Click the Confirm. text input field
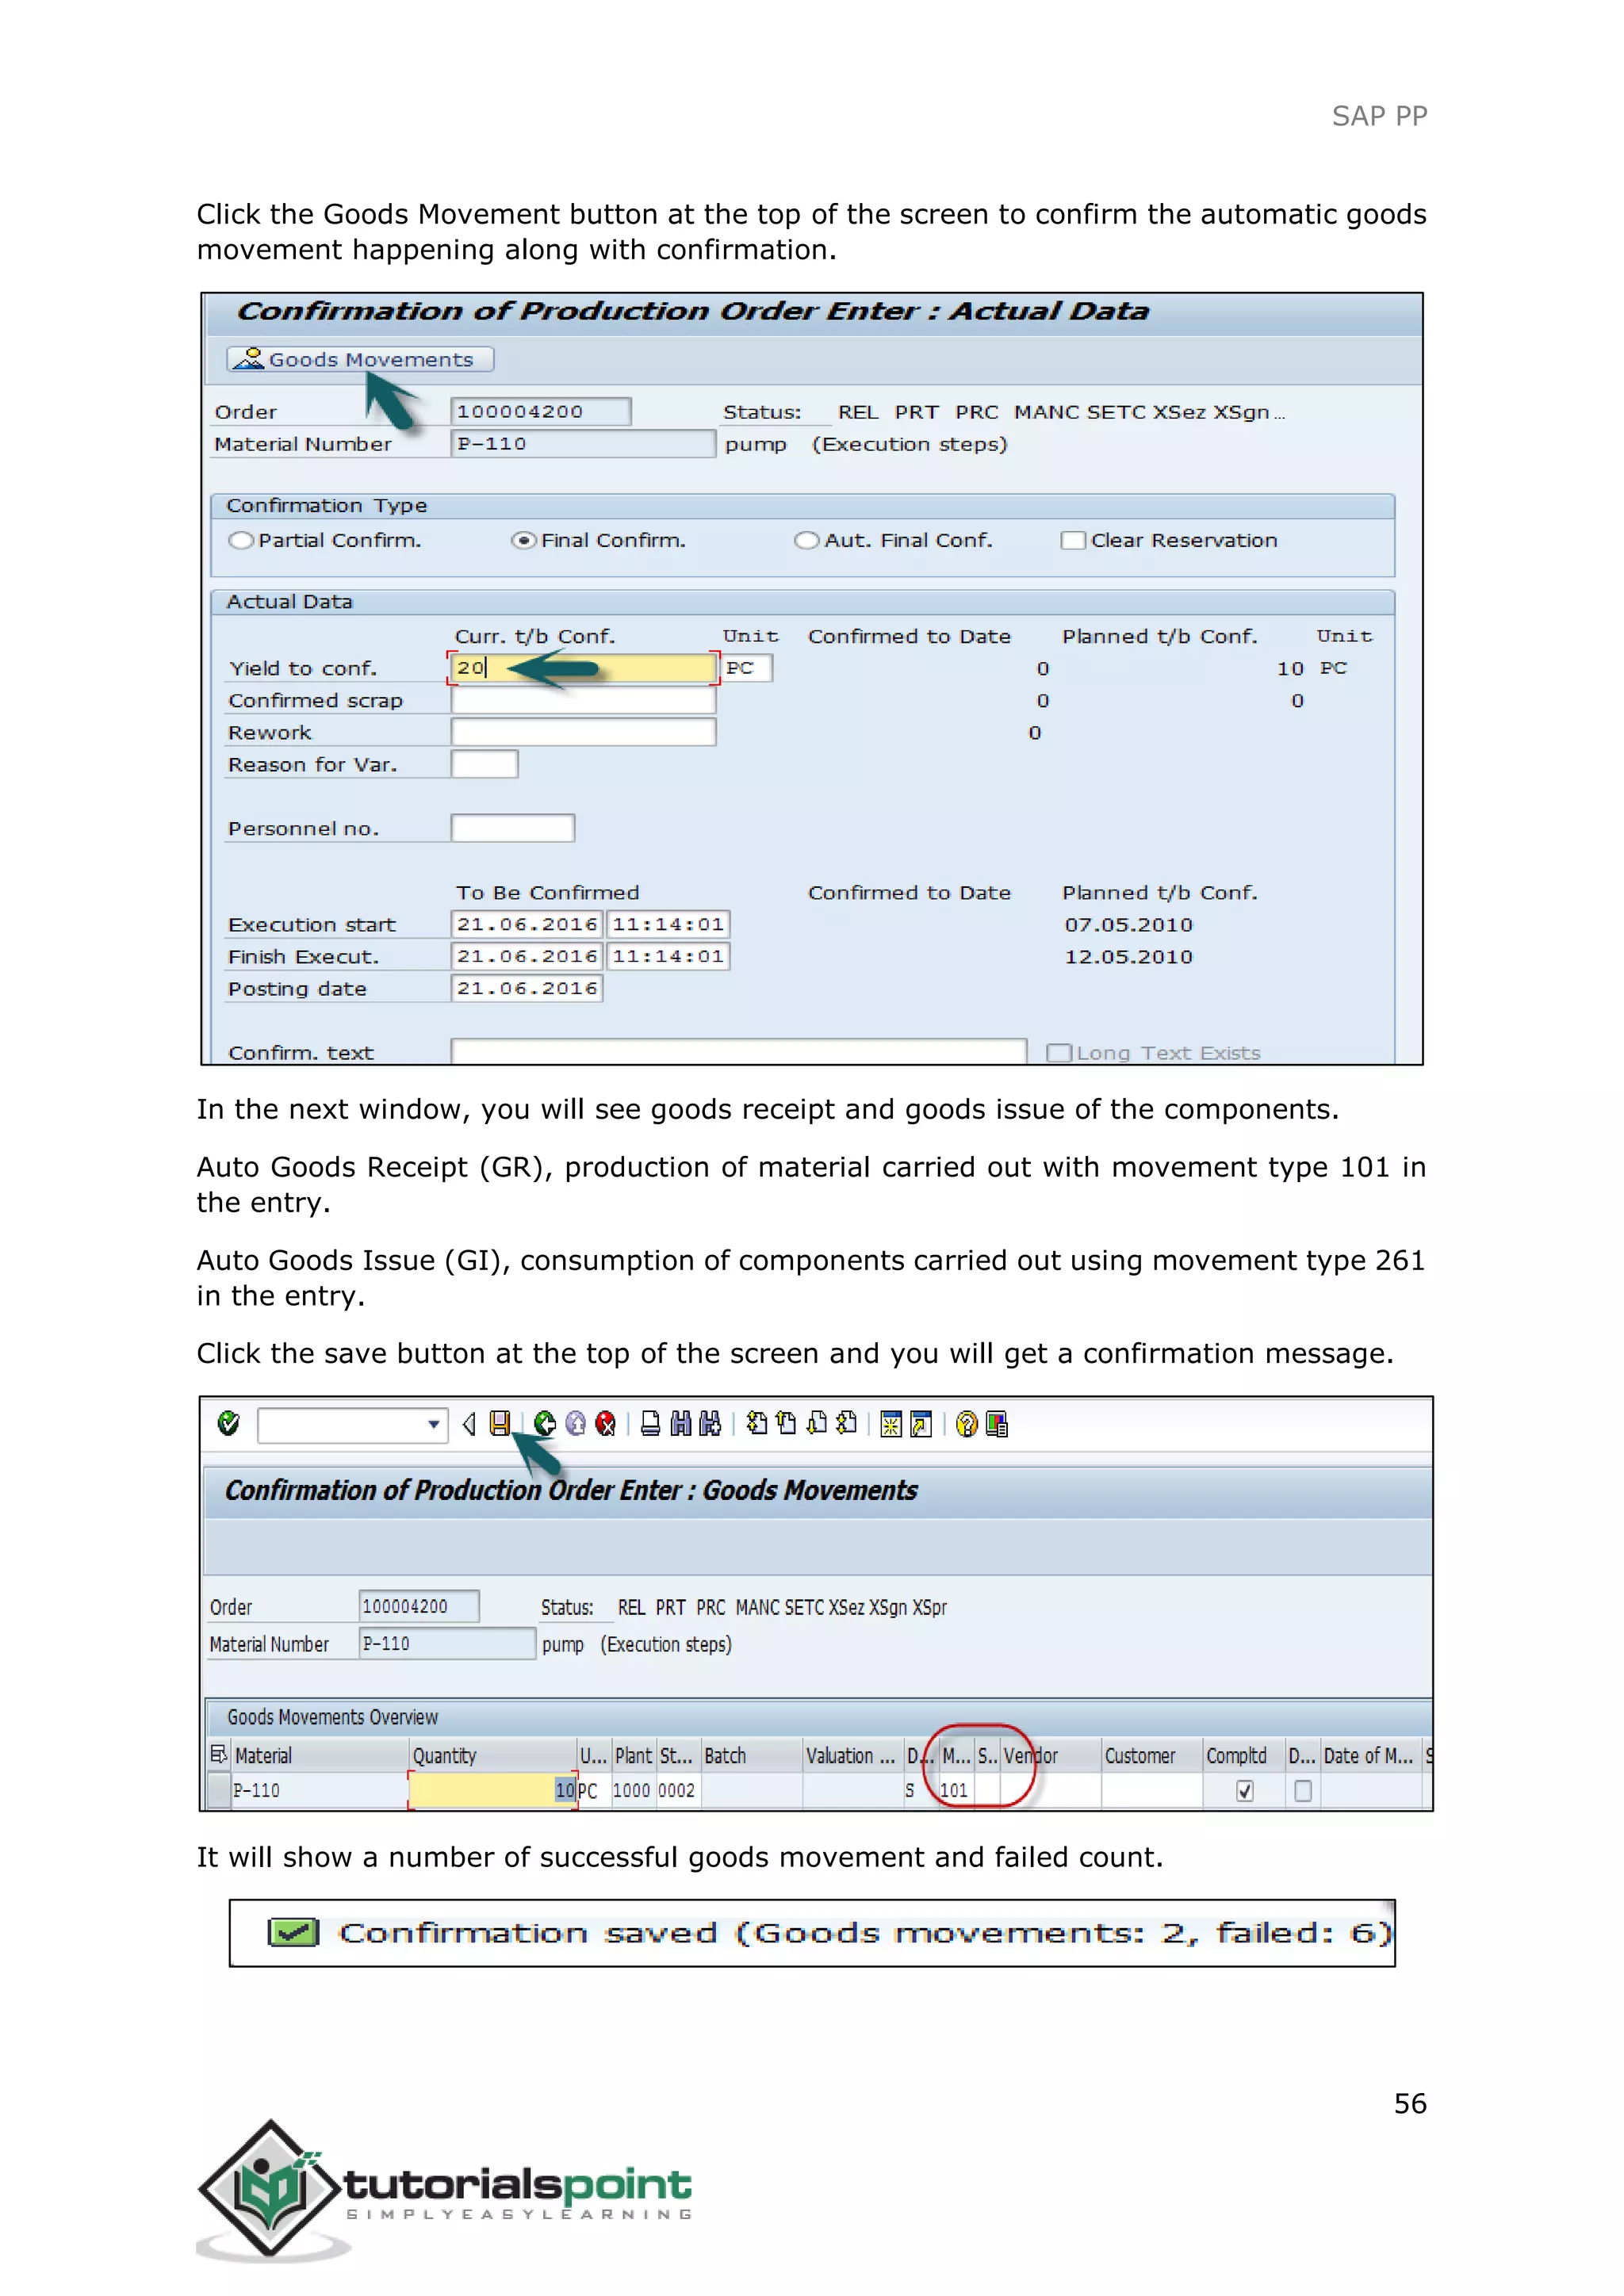Viewport: 1624px width, 2296px height. click(739, 1051)
